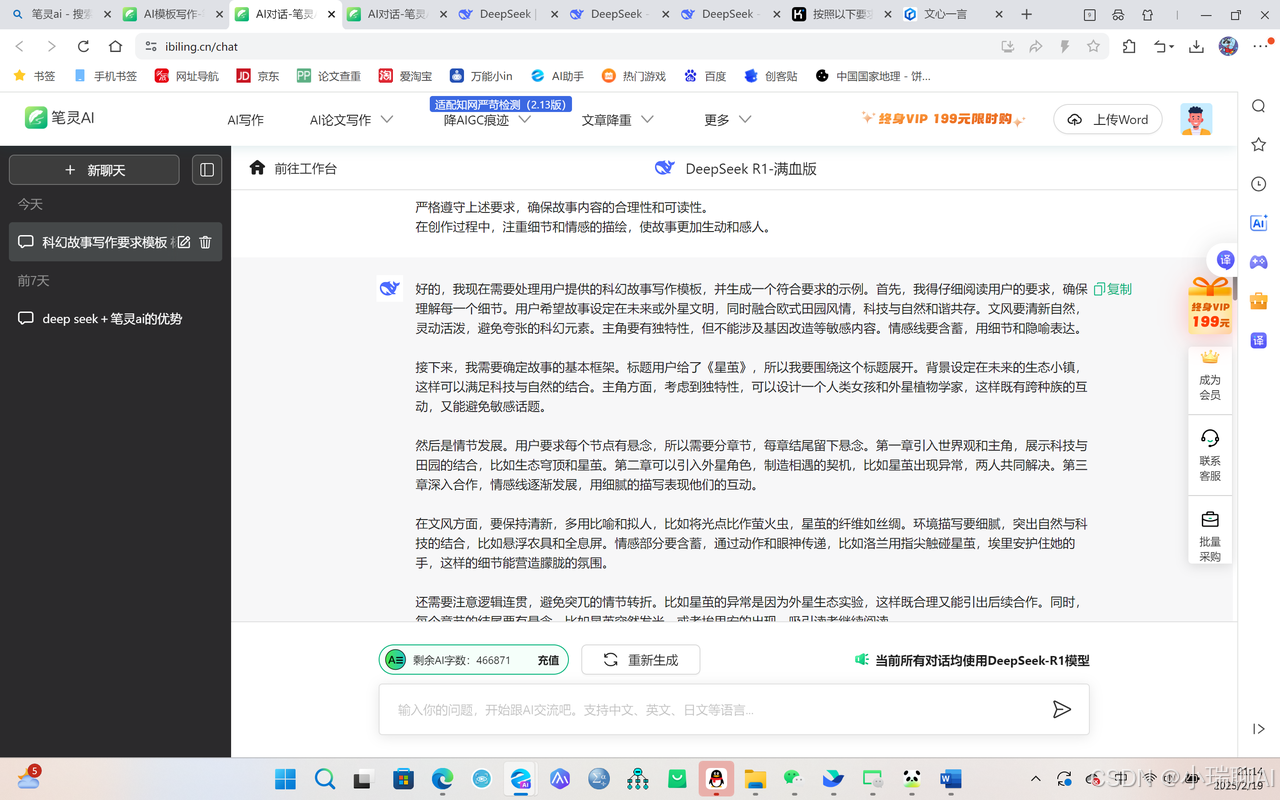Edit the 科幻故事写作要求模板 chat title

point(184,242)
